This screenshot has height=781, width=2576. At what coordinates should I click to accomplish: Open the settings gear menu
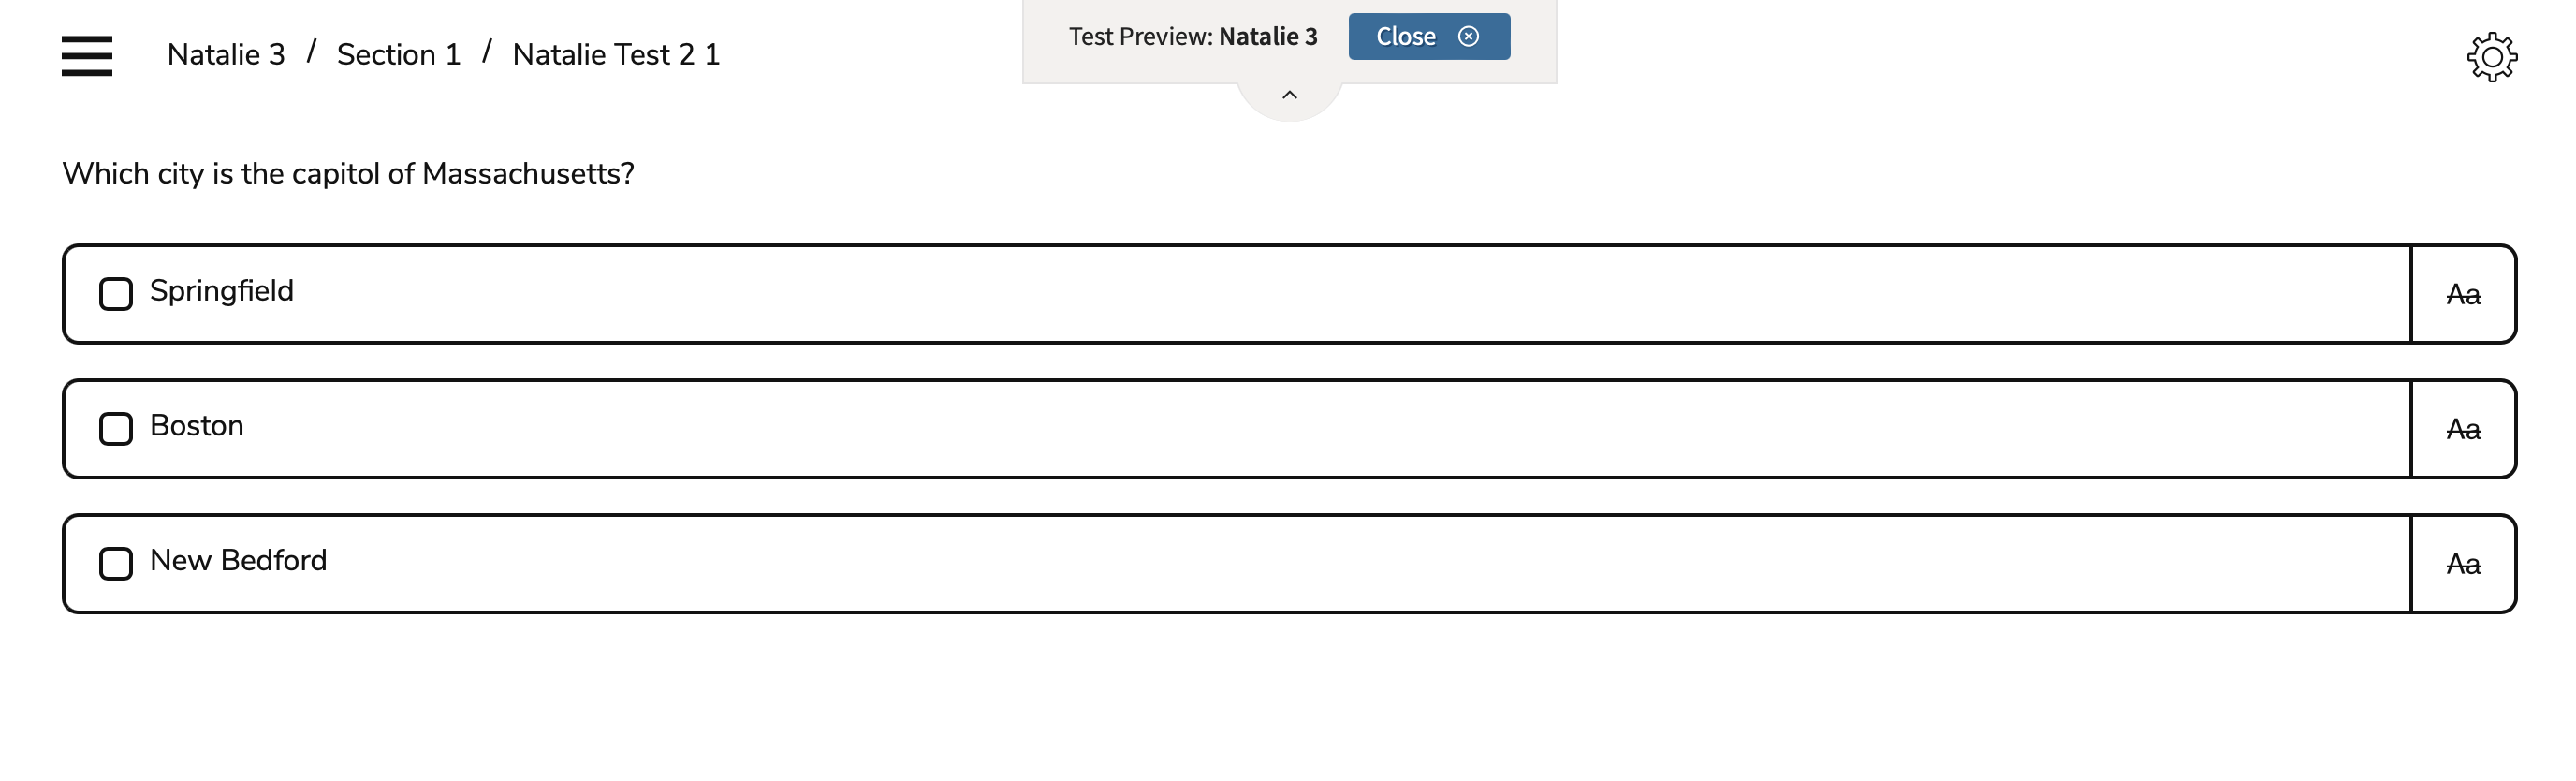(x=2491, y=57)
